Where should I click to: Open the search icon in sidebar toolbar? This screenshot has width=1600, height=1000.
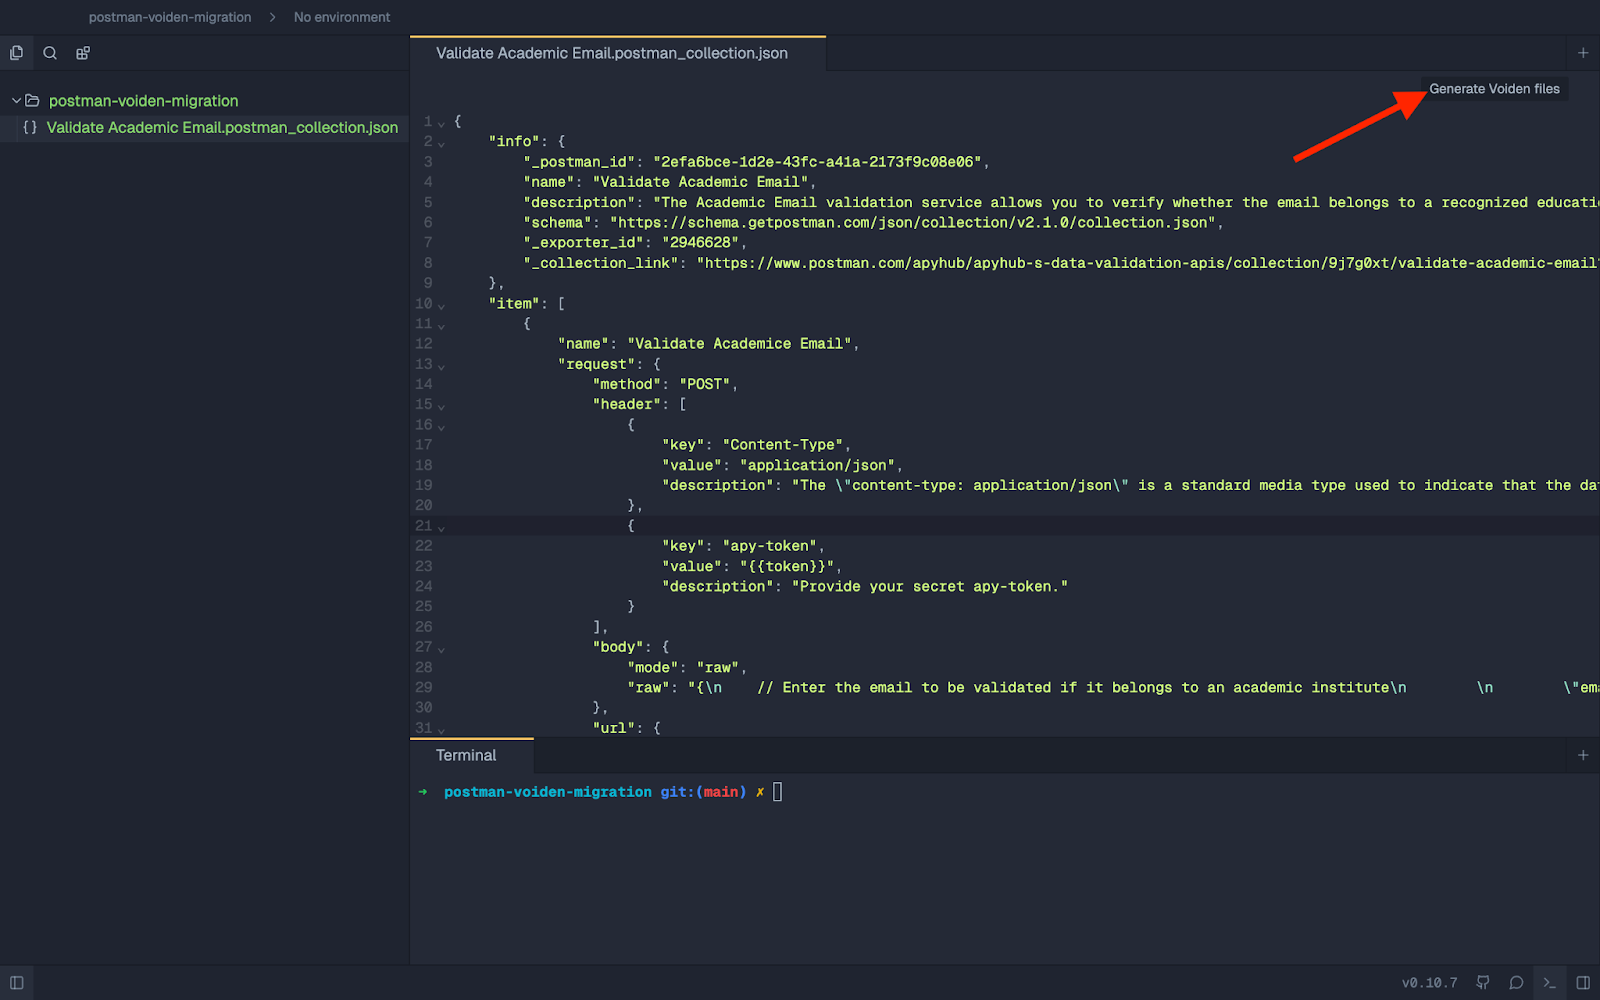50,53
